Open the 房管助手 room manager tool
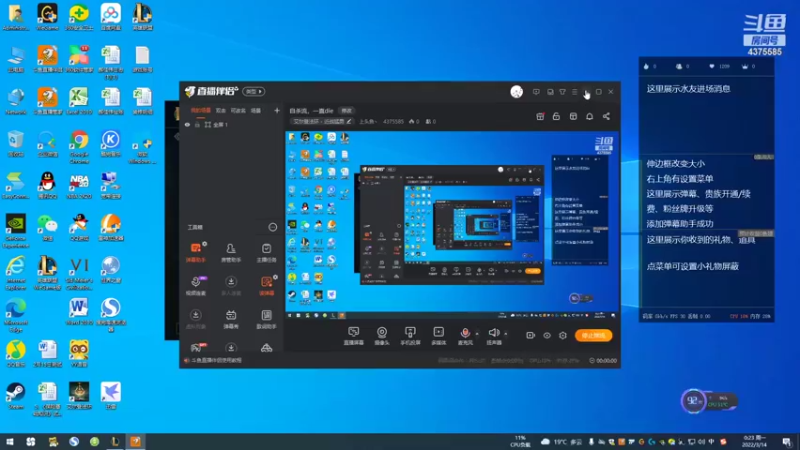800x450 pixels. pos(231,252)
